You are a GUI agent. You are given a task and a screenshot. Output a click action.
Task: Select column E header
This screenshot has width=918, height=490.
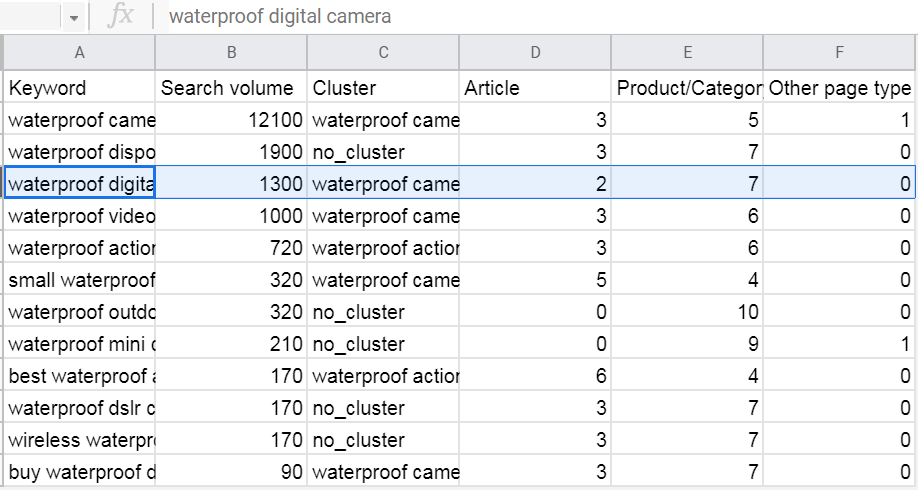point(687,53)
